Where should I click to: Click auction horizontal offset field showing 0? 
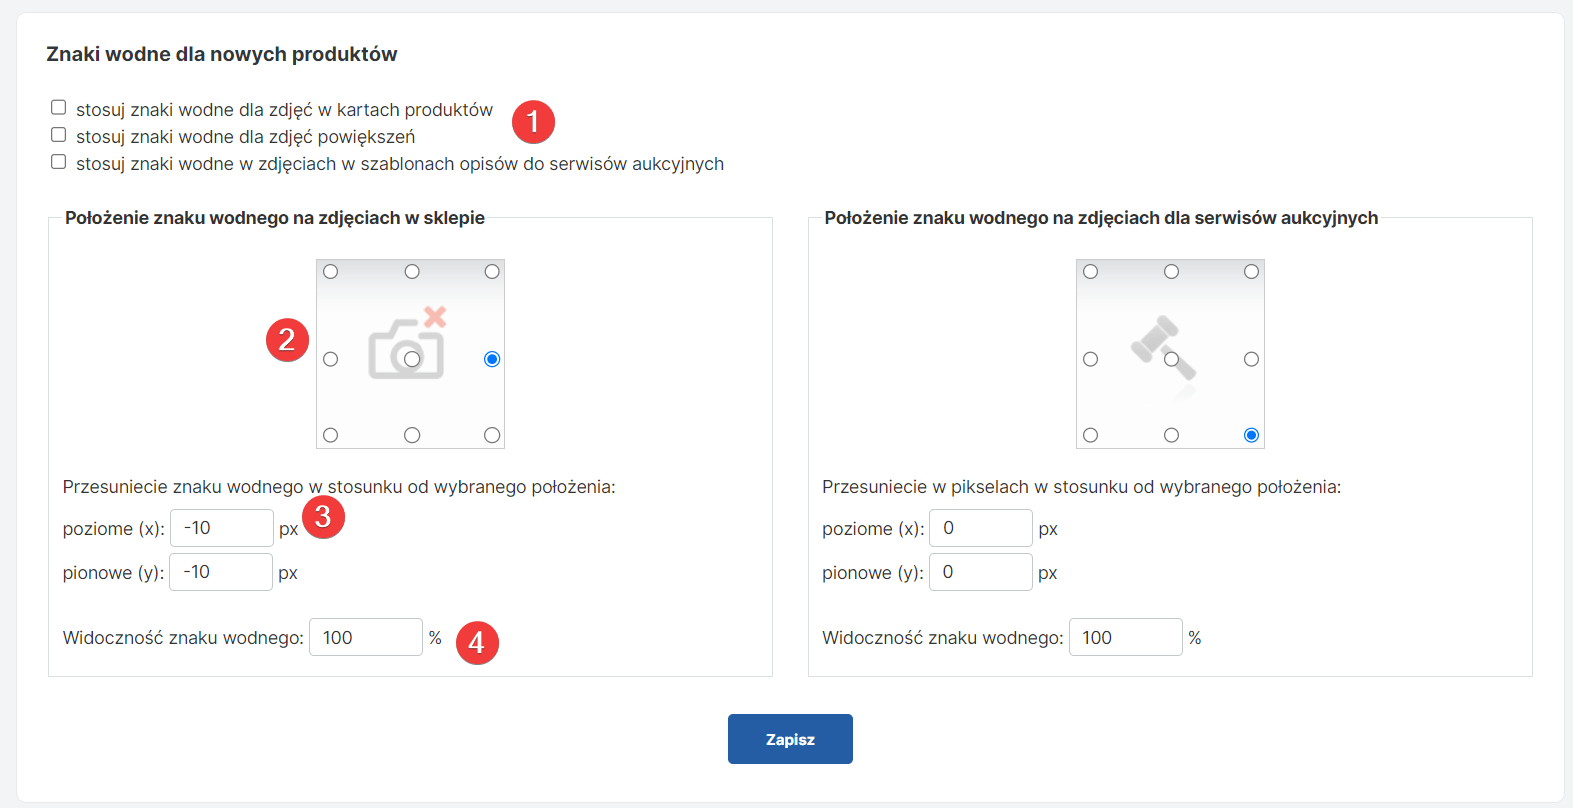[981, 528]
